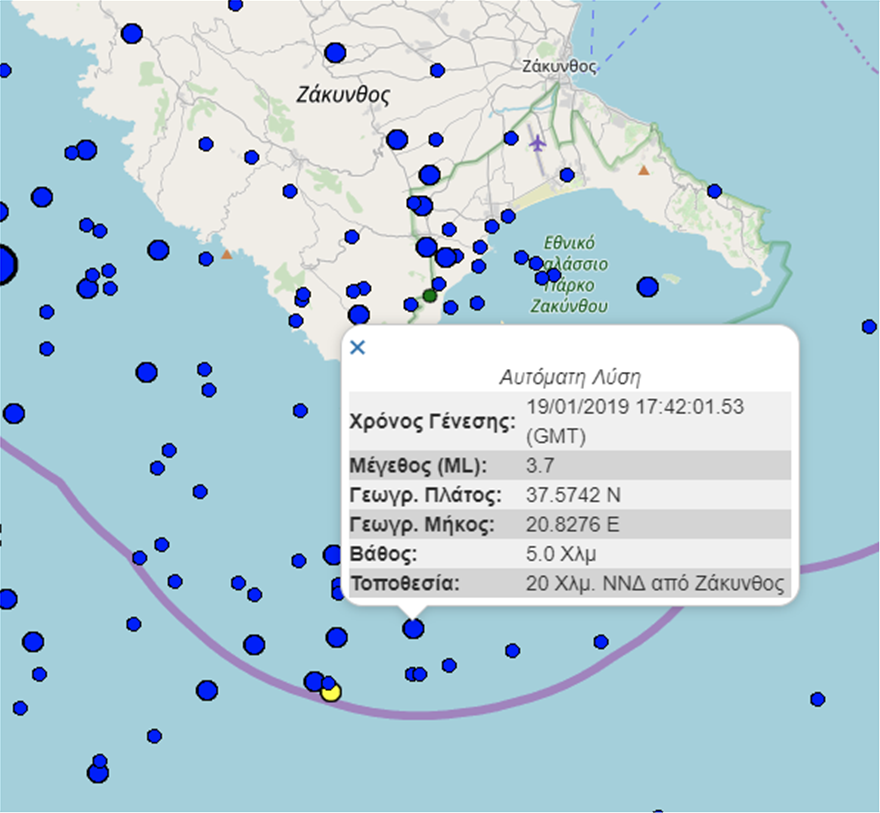Click the latitude value 37.5742 N
Image resolution: width=880 pixels, height=813 pixels.
574,495
